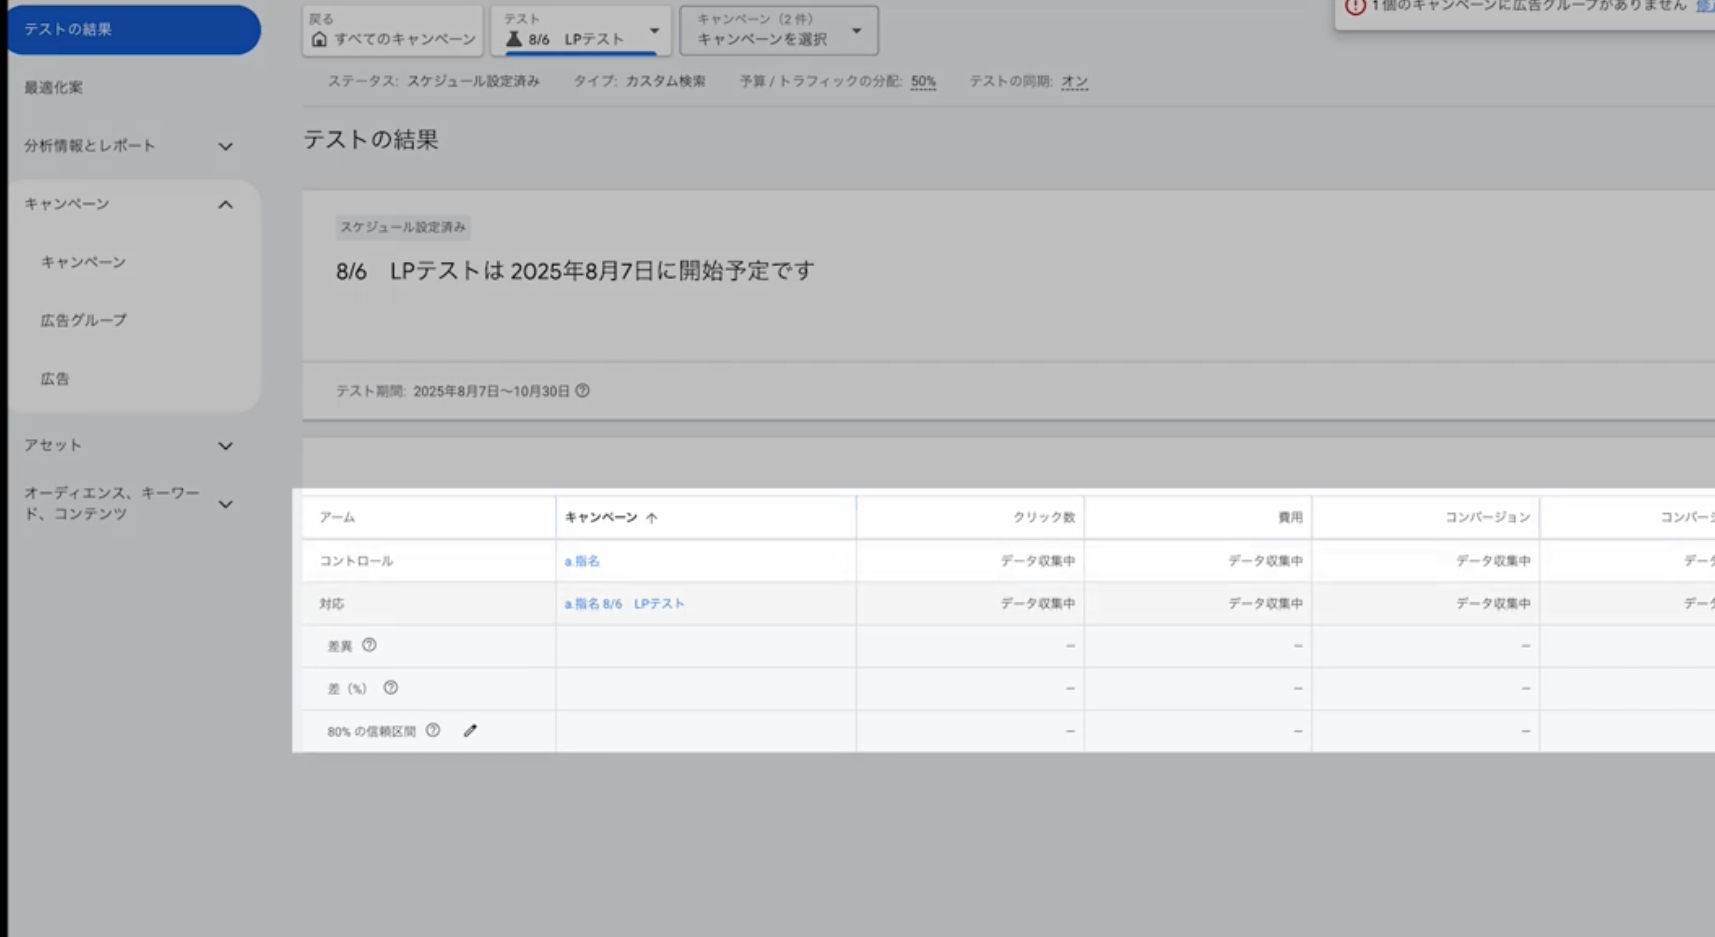Viewport: 1715px width, 937px height.
Task: Open 広告グループ in the sidebar
Action: pos(83,320)
